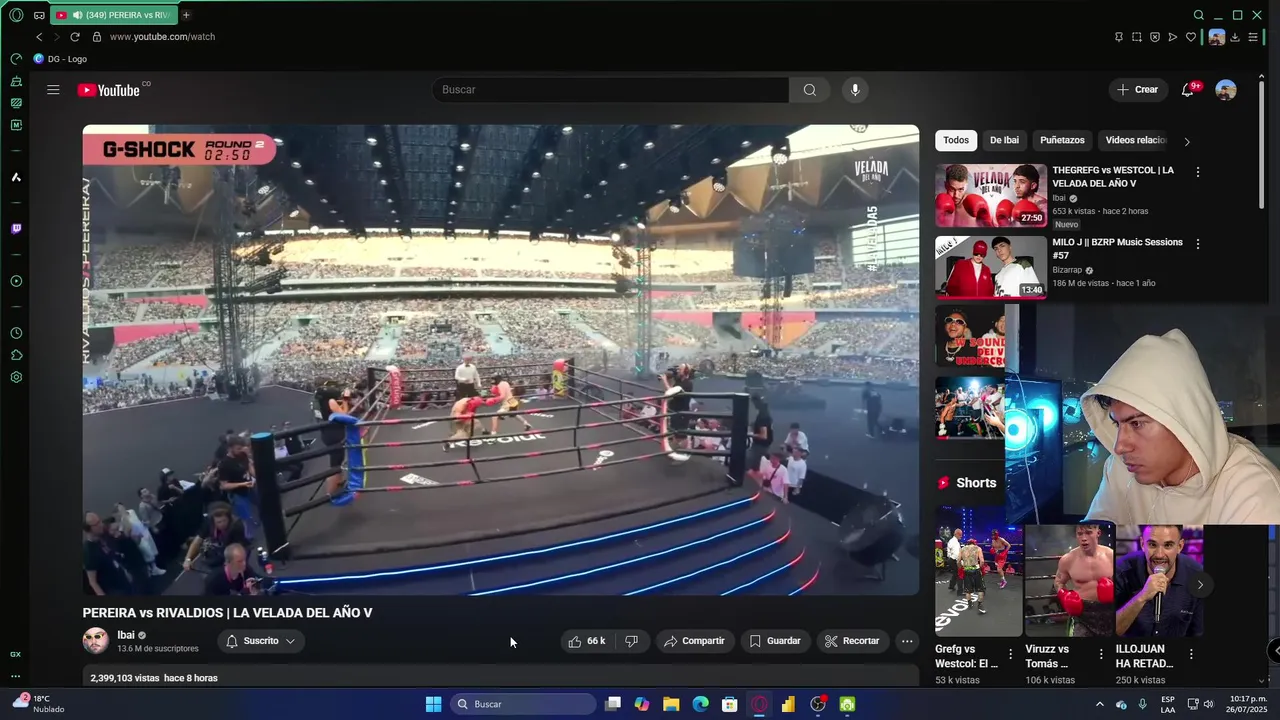This screenshot has width=1280, height=720.
Task: Open MILO J BZRP Music Sessions thumbnail
Action: 991,267
